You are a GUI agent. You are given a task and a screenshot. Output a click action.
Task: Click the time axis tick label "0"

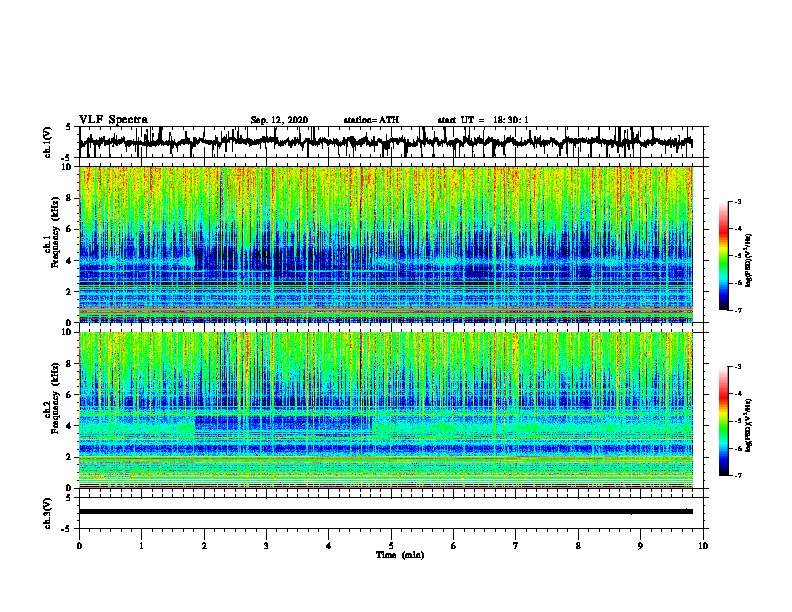79,546
